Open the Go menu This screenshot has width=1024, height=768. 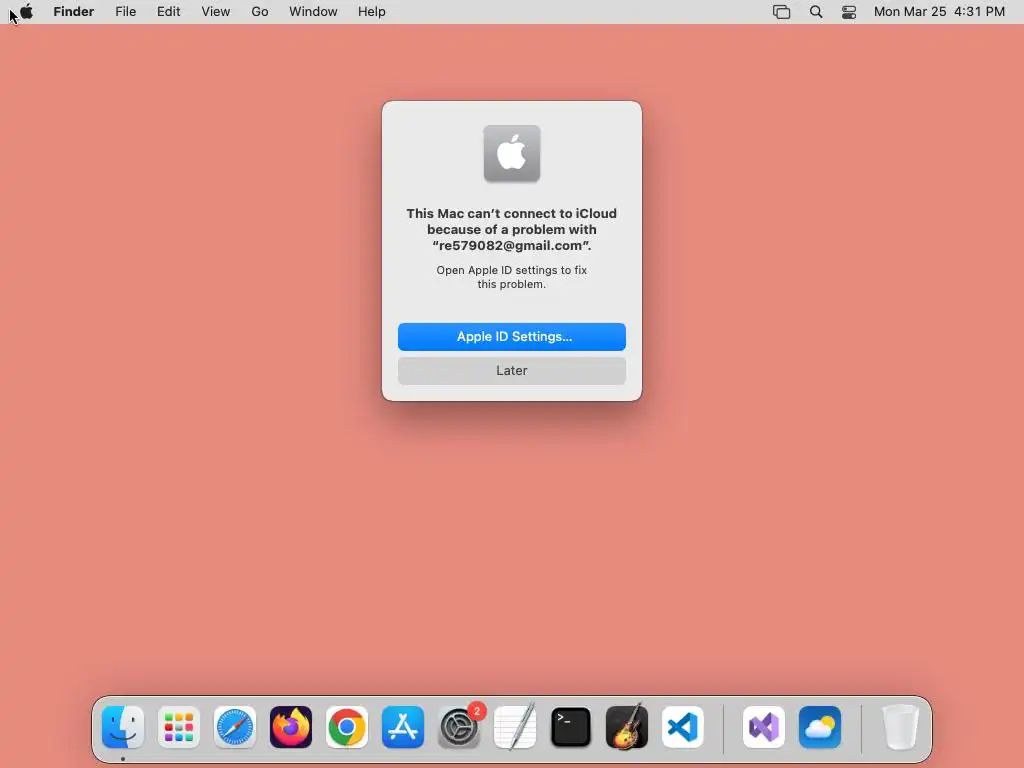click(260, 12)
